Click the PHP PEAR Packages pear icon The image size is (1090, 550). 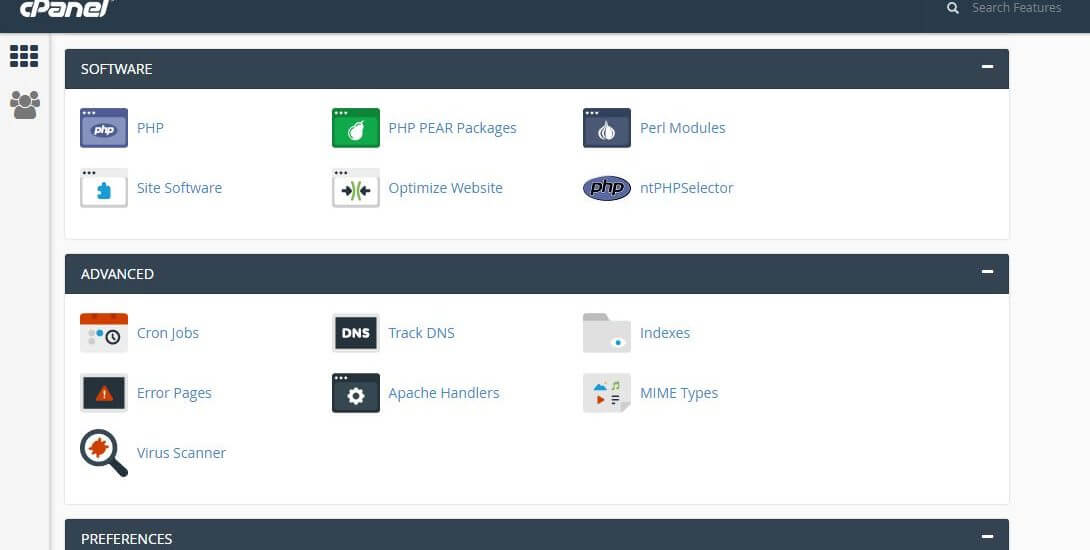[x=355, y=128]
